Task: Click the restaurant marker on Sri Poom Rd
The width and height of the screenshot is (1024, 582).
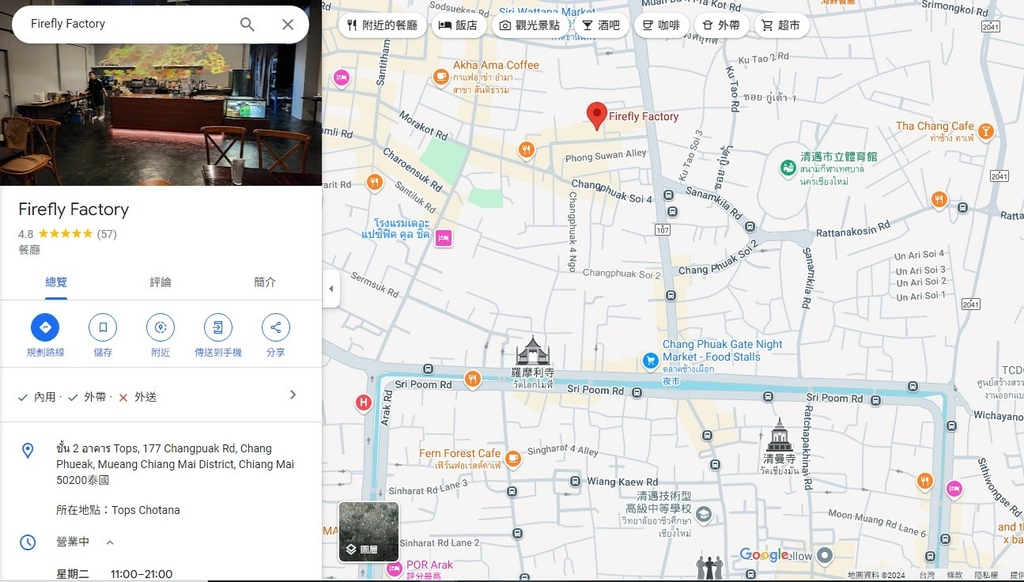Action: (x=472, y=379)
